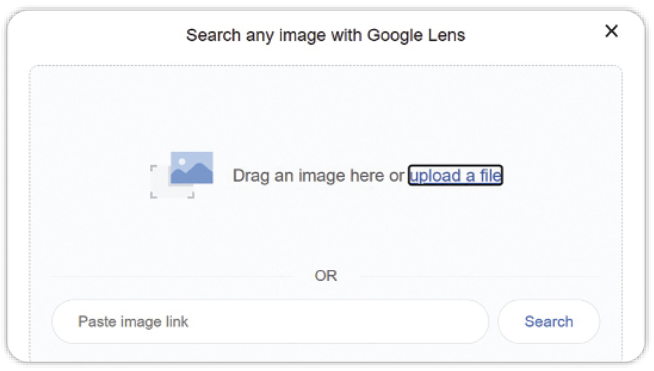The width and height of the screenshot is (654, 371).
Task: Click the sun dot in the picture icon
Action: tap(182, 162)
